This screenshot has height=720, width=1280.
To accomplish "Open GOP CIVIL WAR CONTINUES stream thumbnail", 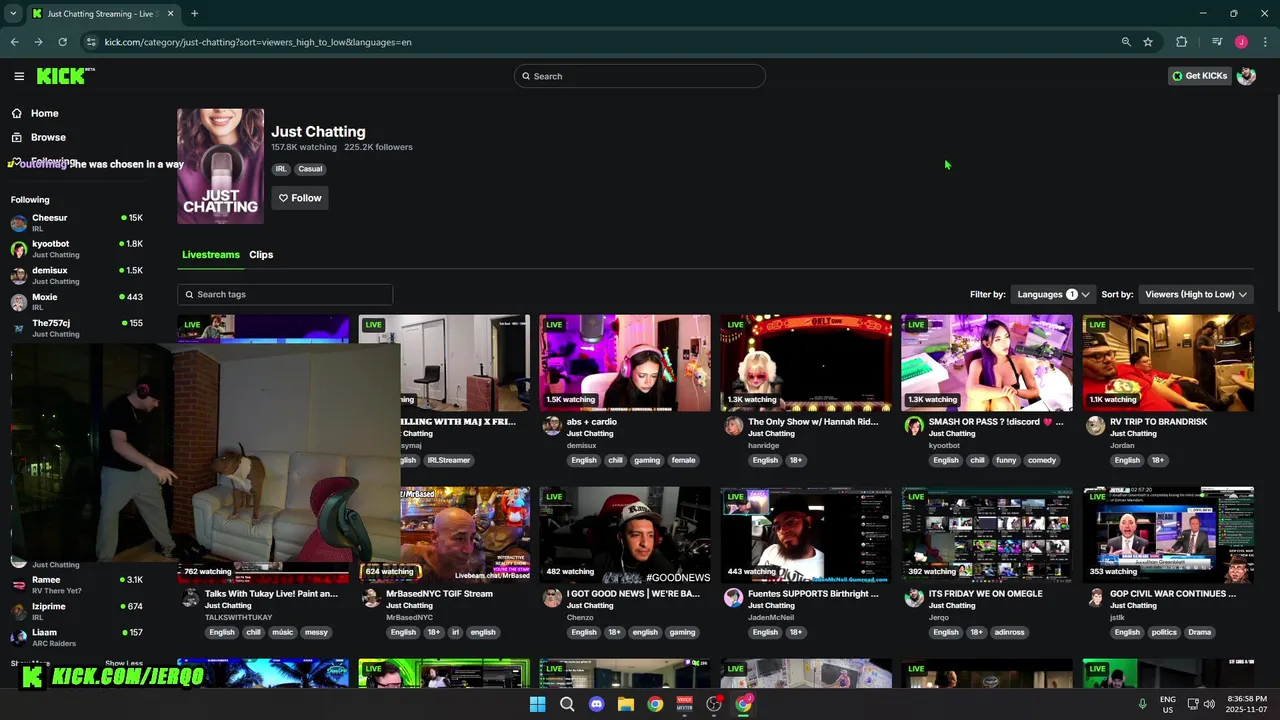I will (1168, 535).
